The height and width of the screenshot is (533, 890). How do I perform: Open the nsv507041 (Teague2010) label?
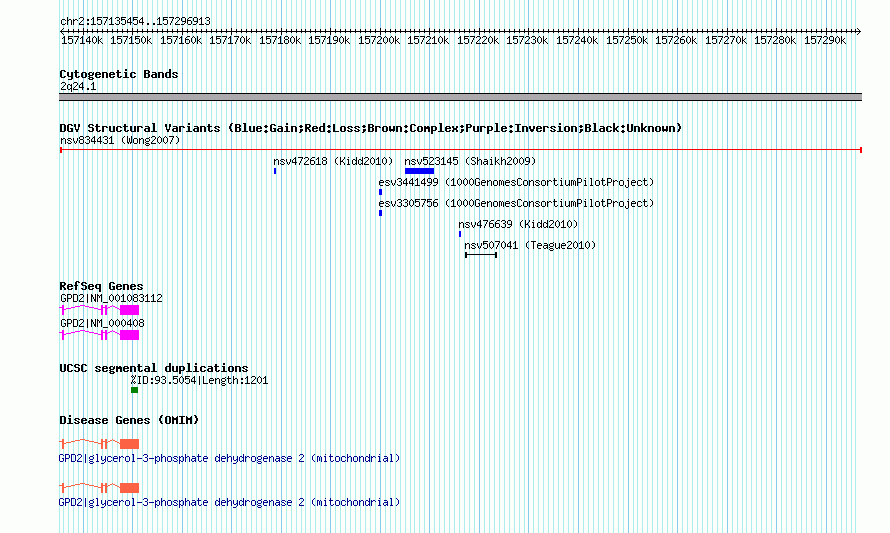[530, 245]
